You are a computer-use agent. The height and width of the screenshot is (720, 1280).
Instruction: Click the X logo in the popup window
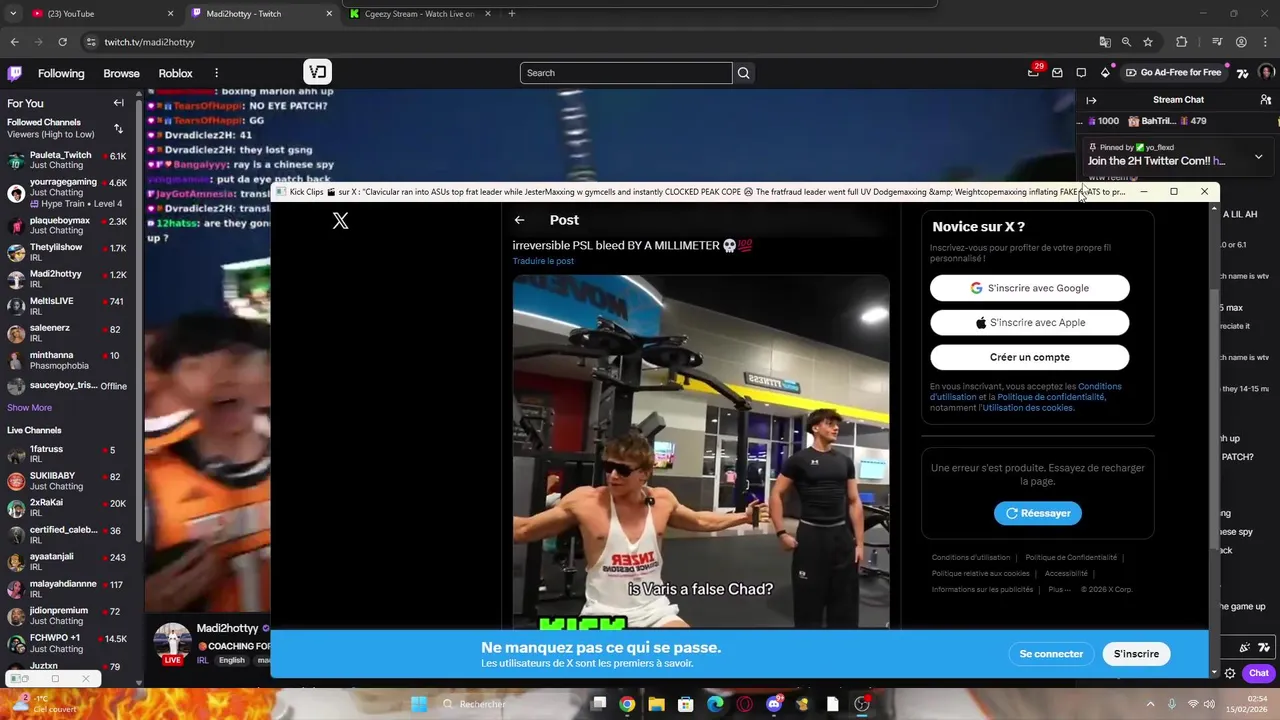click(340, 221)
